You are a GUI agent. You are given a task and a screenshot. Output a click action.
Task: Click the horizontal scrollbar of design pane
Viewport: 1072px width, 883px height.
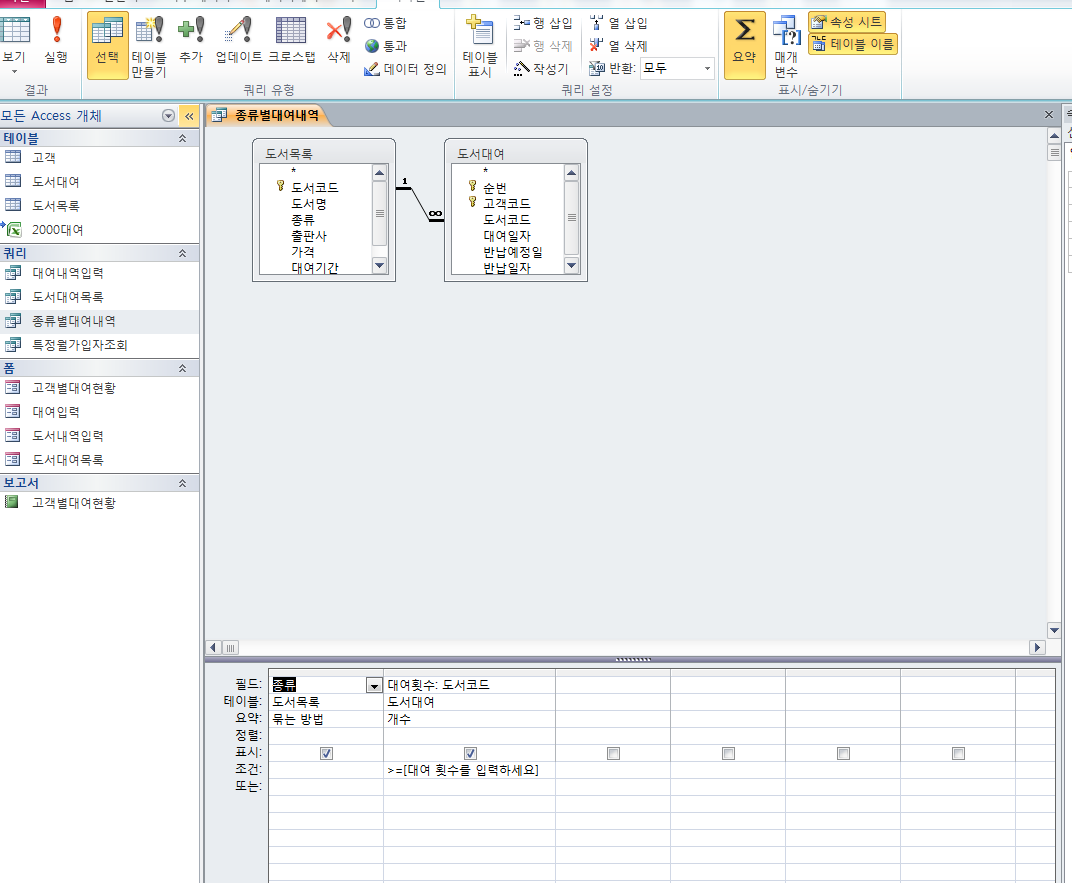[630, 648]
